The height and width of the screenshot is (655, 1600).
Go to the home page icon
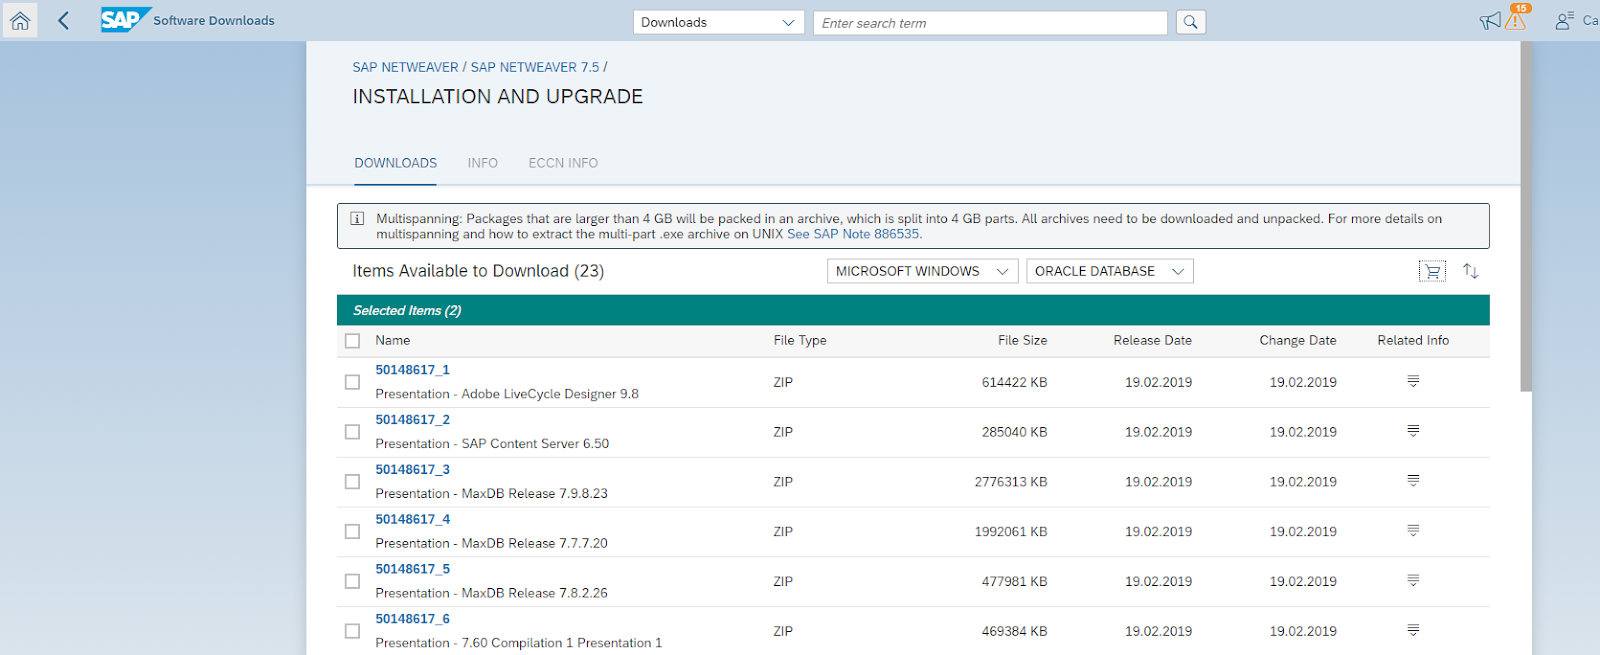20,21
